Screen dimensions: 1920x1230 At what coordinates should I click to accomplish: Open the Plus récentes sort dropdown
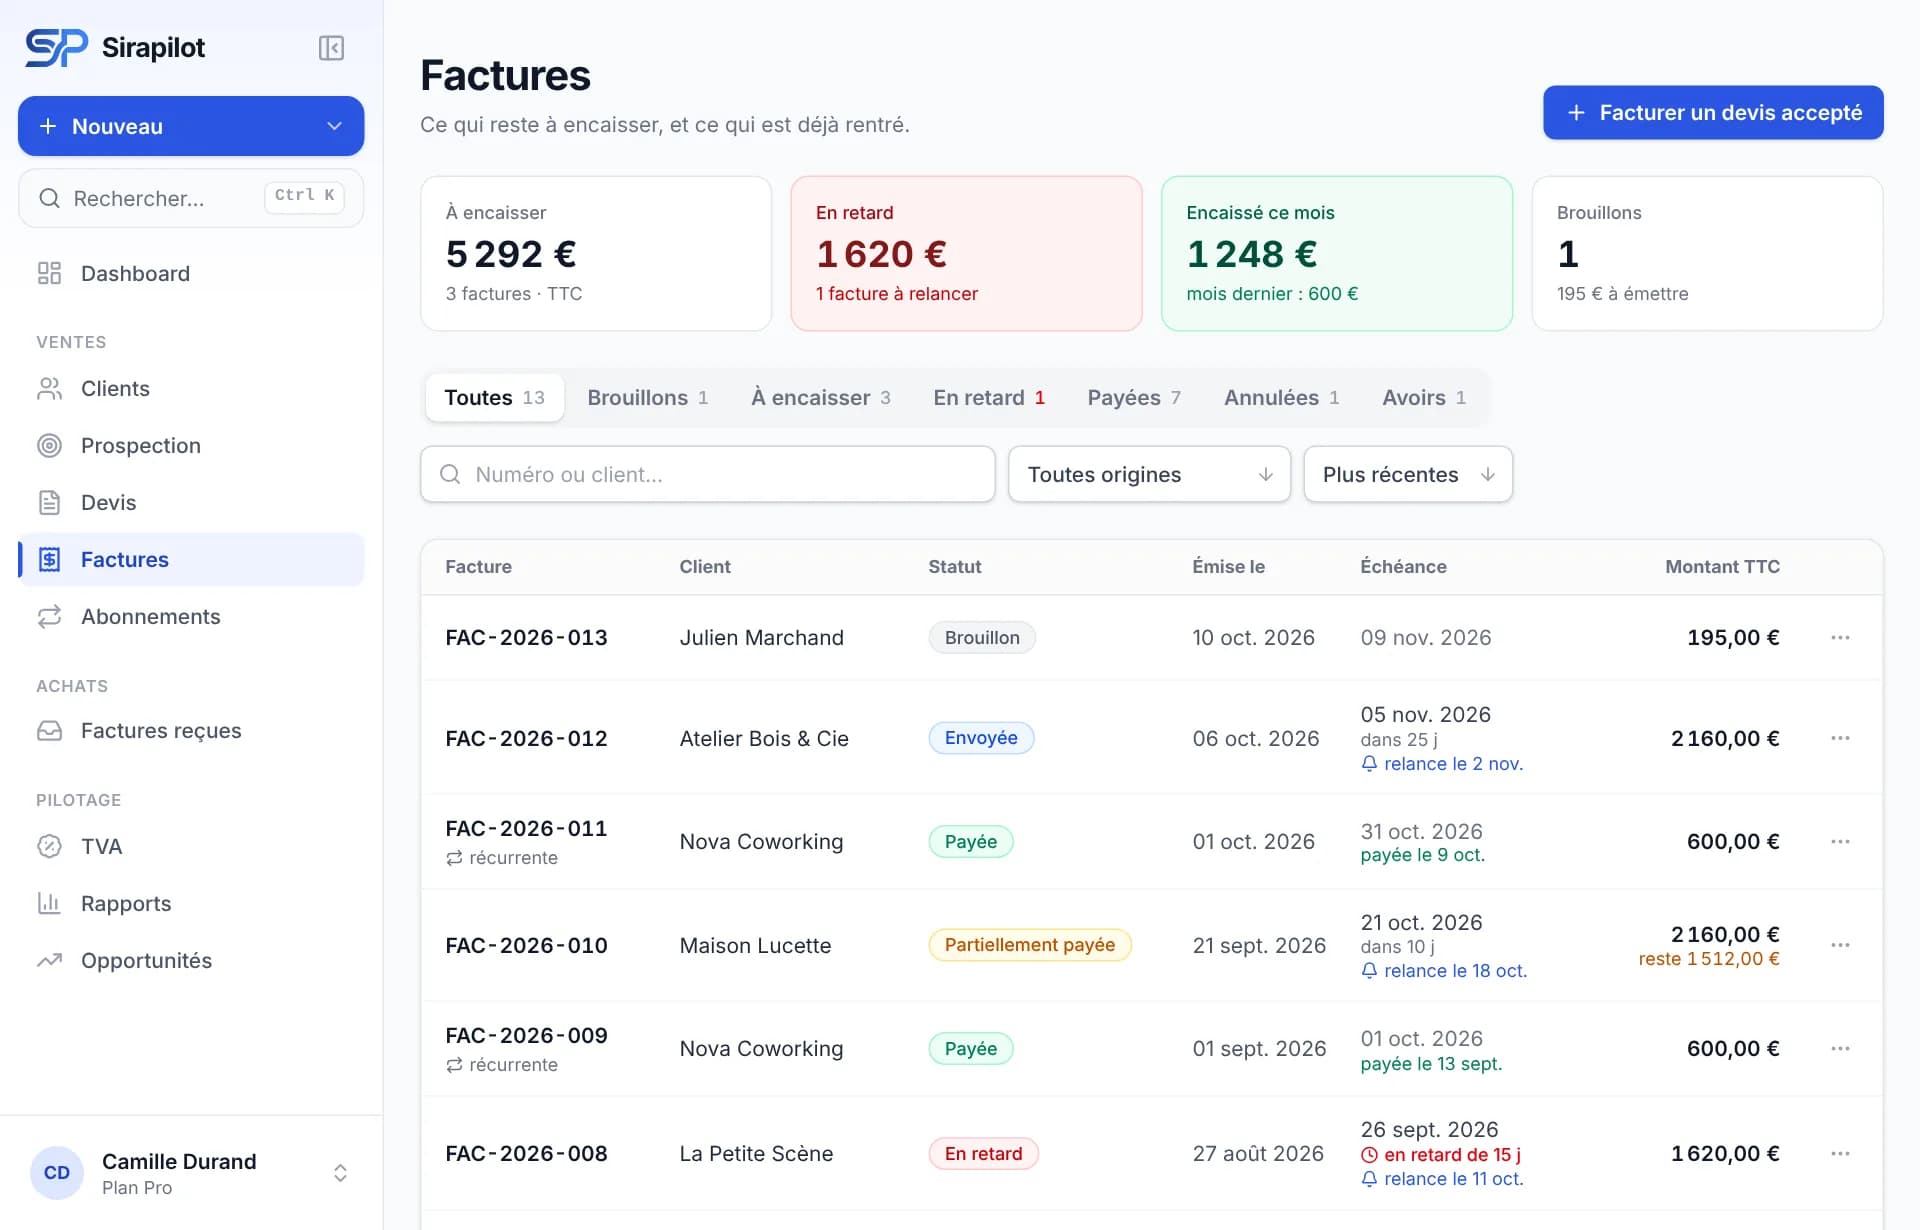(x=1408, y=474)
